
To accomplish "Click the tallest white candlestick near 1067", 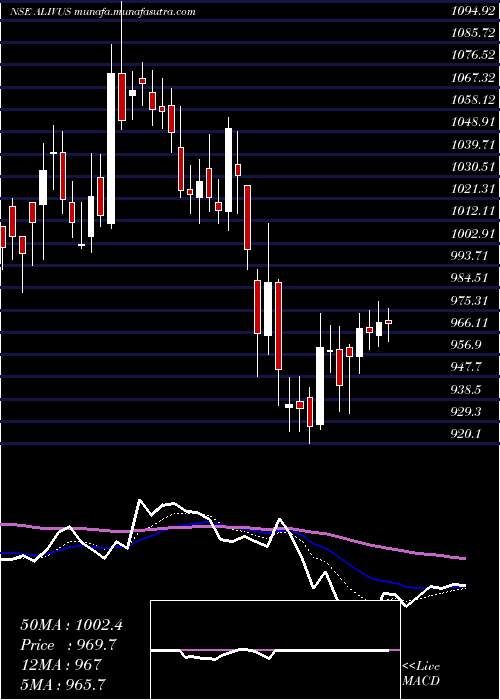I will [111, 148].
